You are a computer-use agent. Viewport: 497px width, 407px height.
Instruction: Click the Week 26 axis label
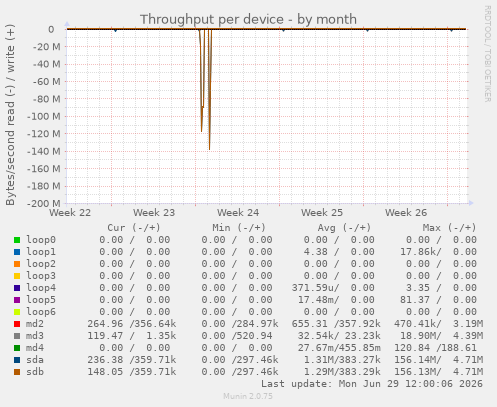click(406, 213)
